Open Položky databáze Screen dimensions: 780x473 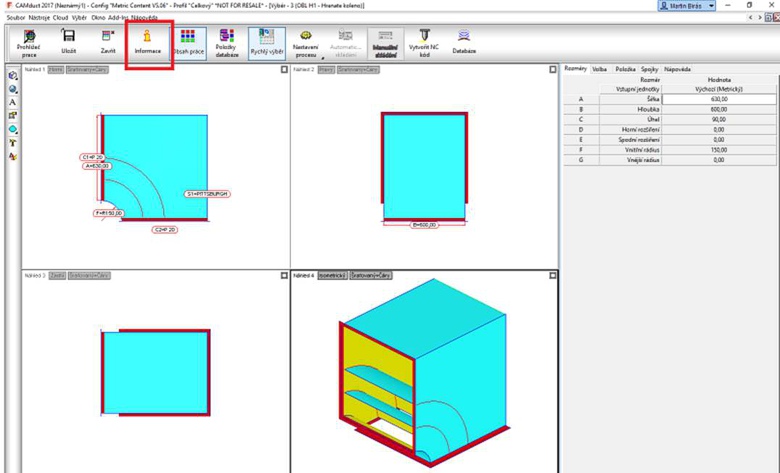pos(226,41)
